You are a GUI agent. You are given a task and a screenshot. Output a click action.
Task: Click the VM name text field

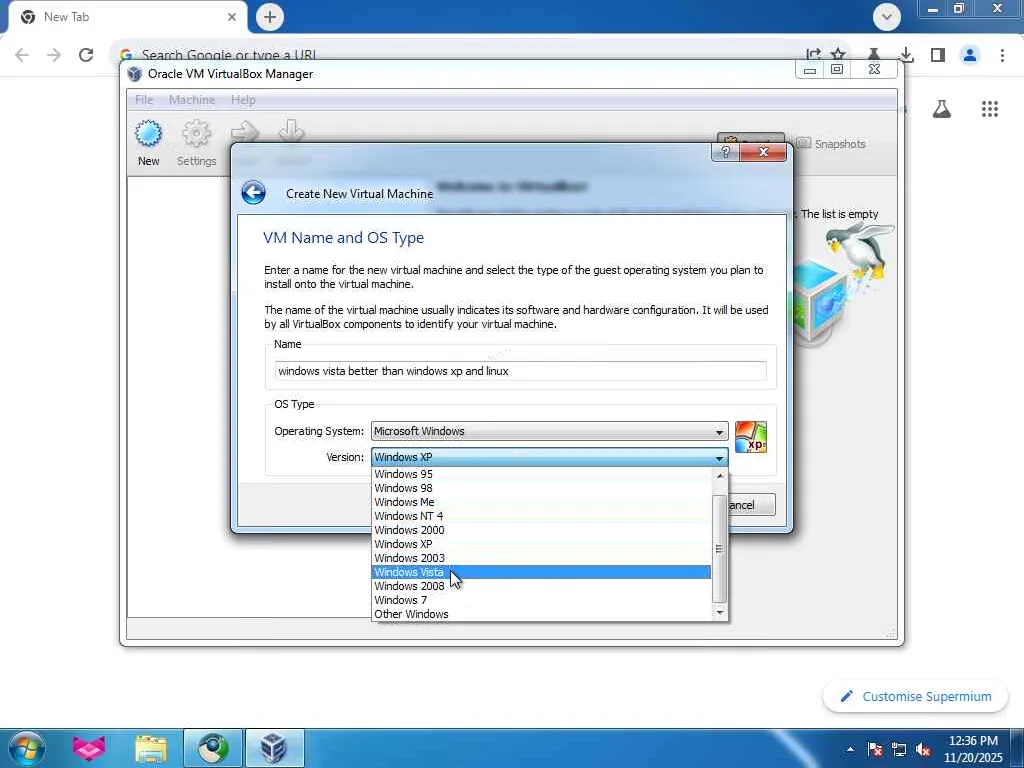pyautogui.click(x=520, y=371)
